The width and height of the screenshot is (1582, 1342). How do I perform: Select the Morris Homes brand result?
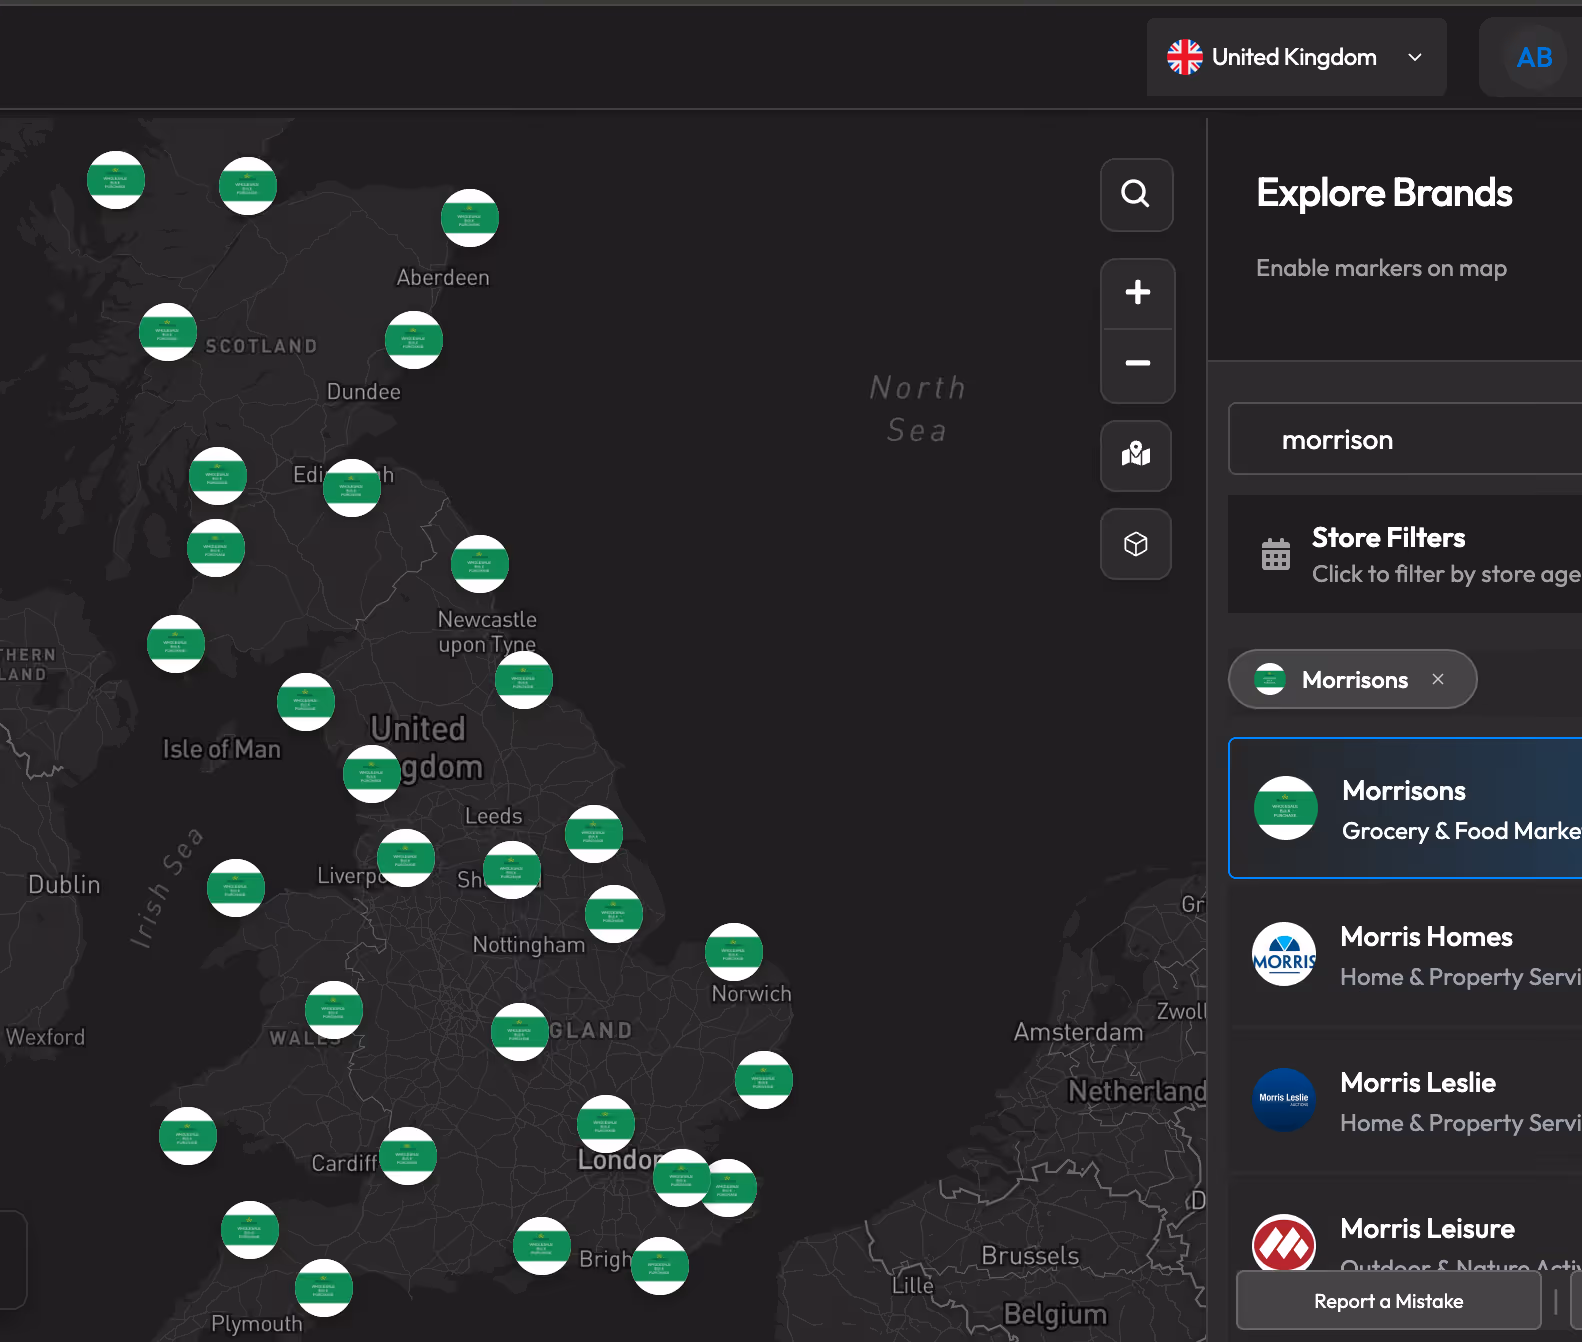[x=1405, y=955]
